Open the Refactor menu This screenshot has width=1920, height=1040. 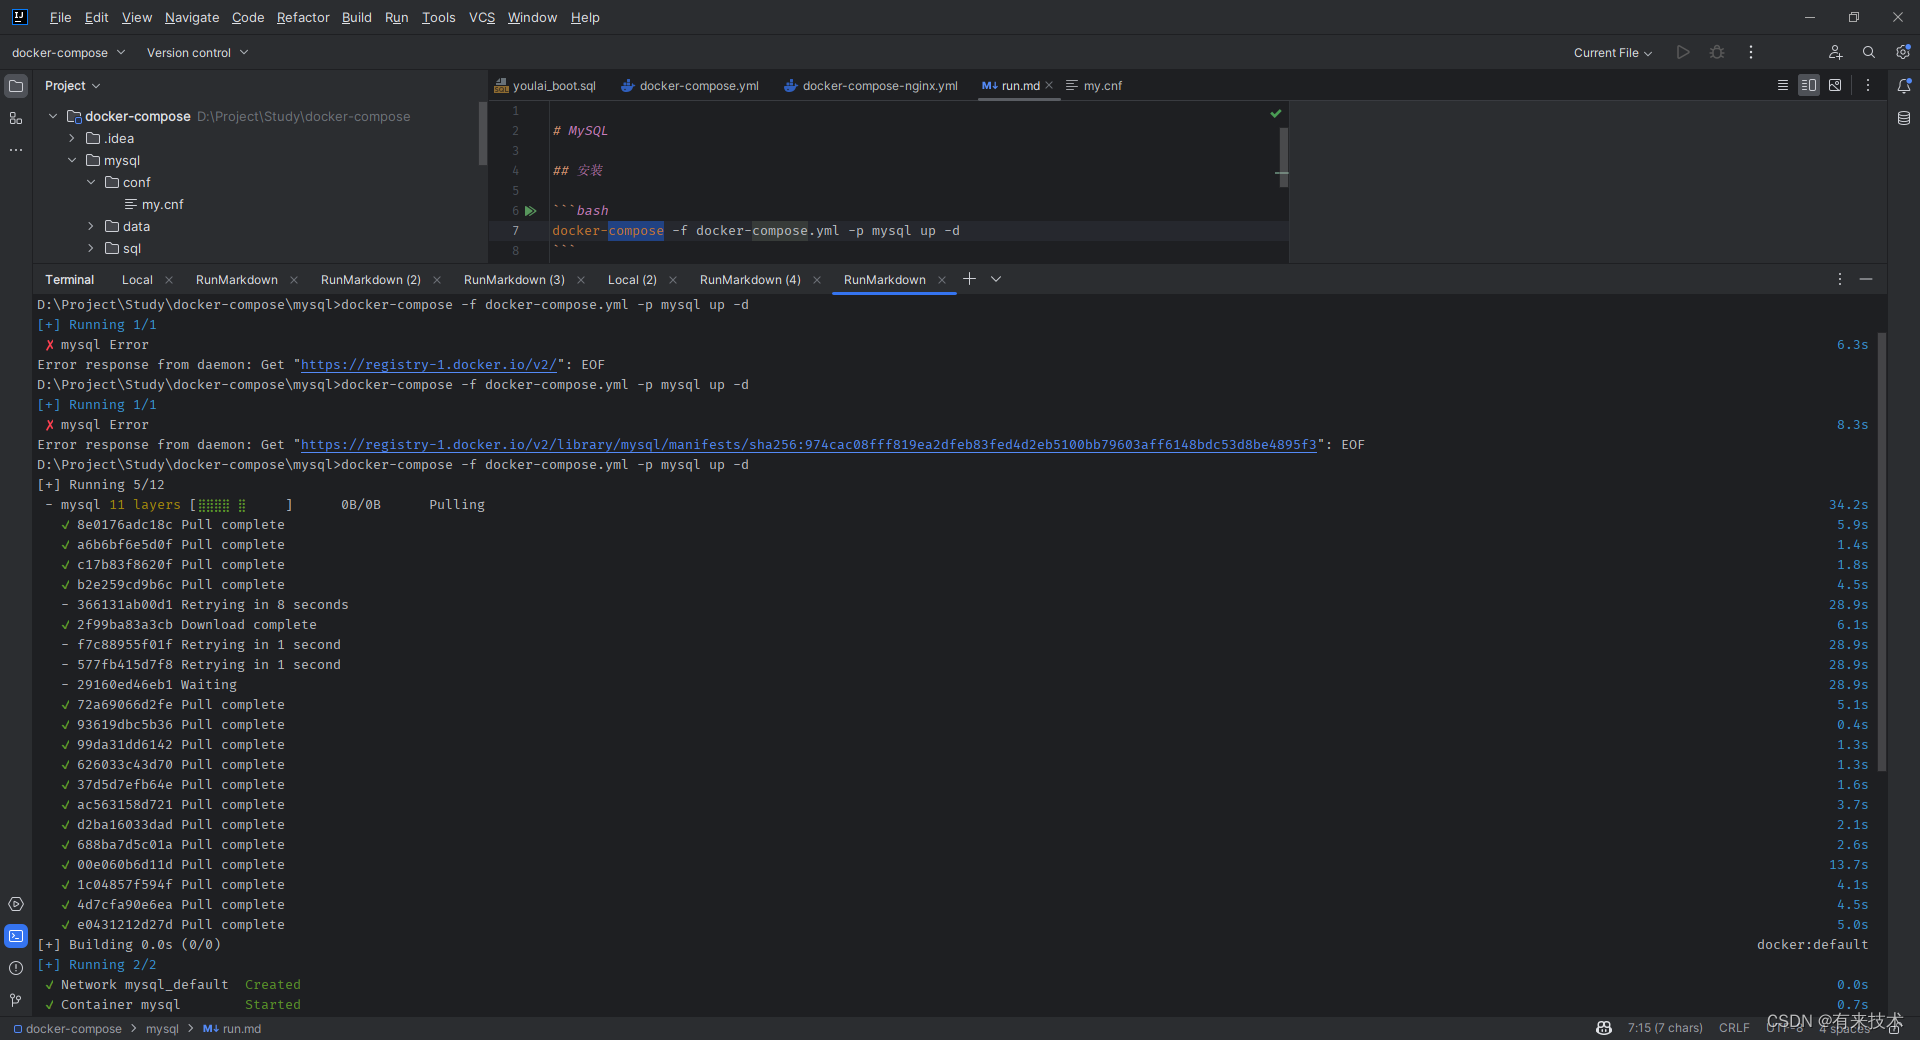(303, 17)
